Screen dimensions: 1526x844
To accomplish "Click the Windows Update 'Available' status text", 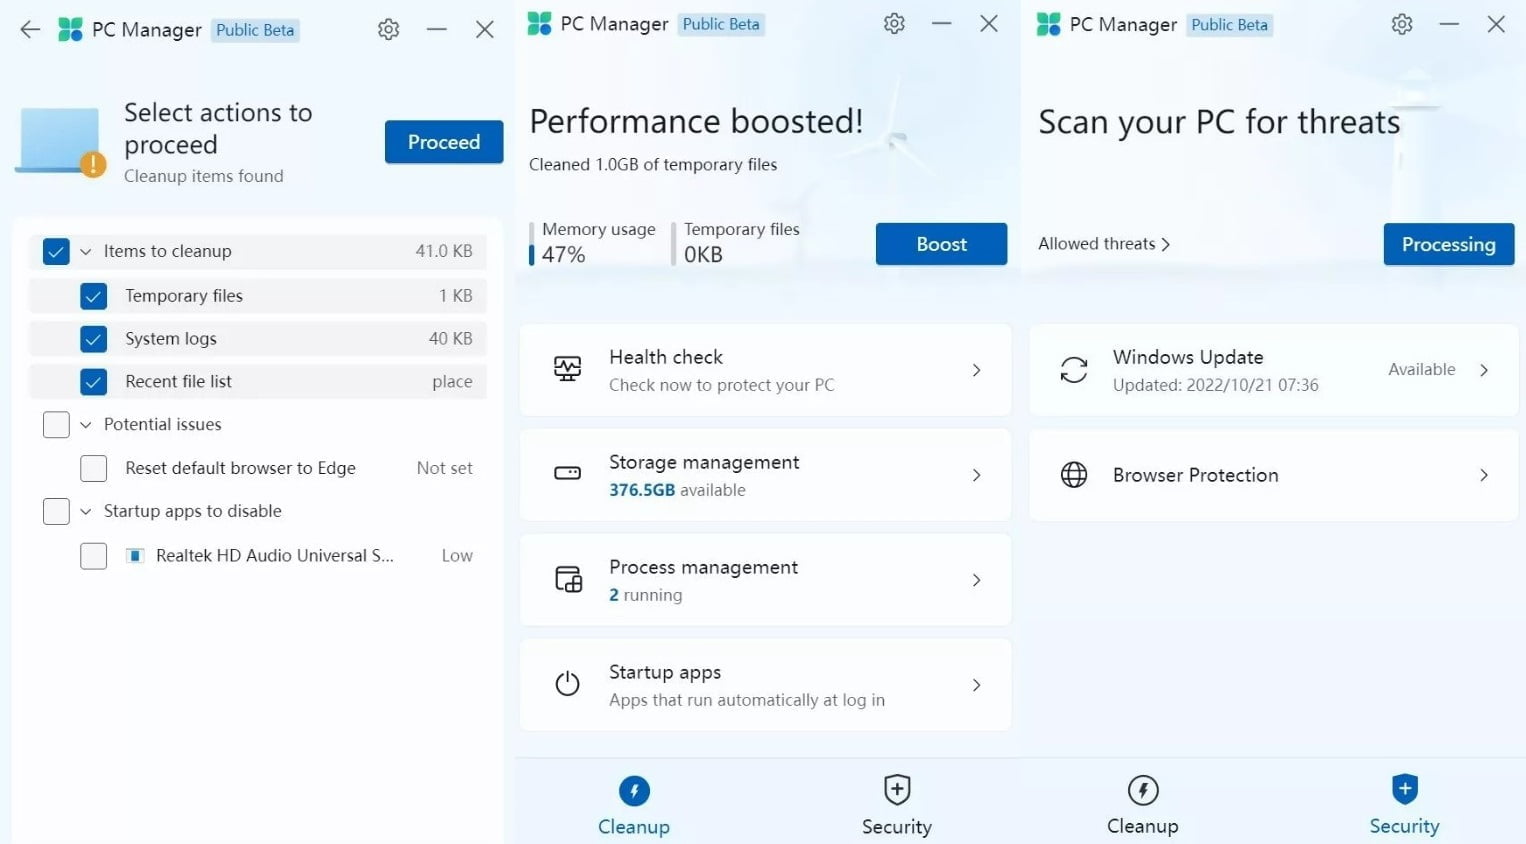I will 1422,370.
